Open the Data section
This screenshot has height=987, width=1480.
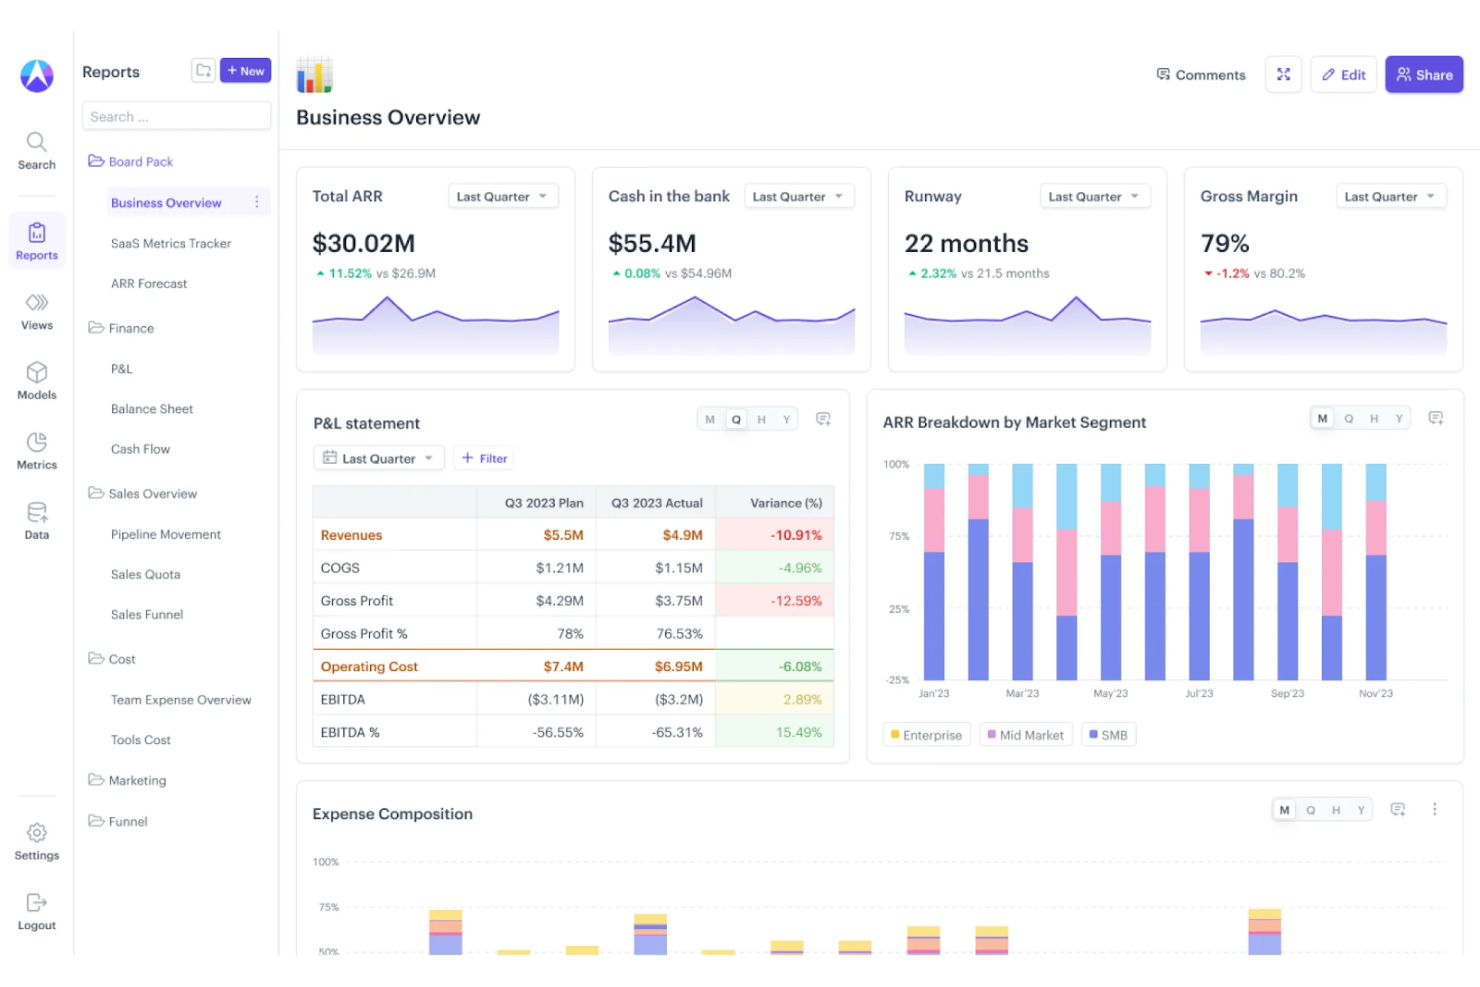click(x=36, y=518)
